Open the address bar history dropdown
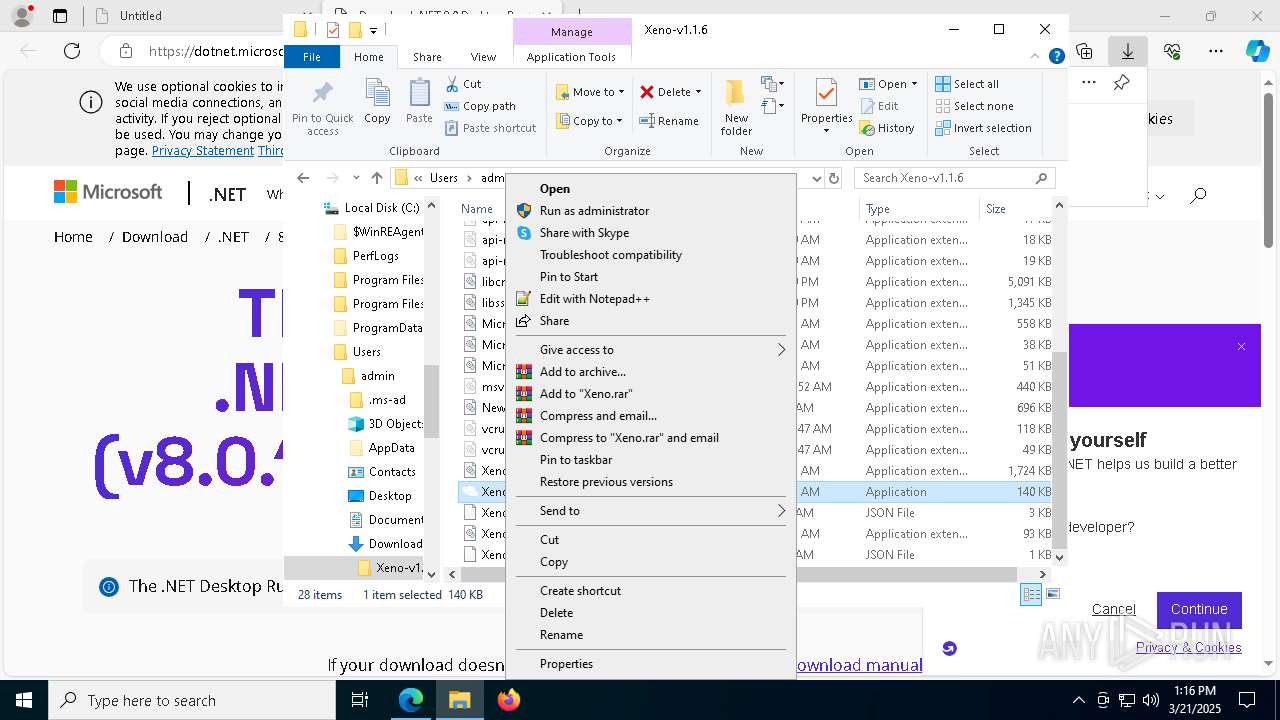This screenshot has height=720, width=1280. click(815, 178)
